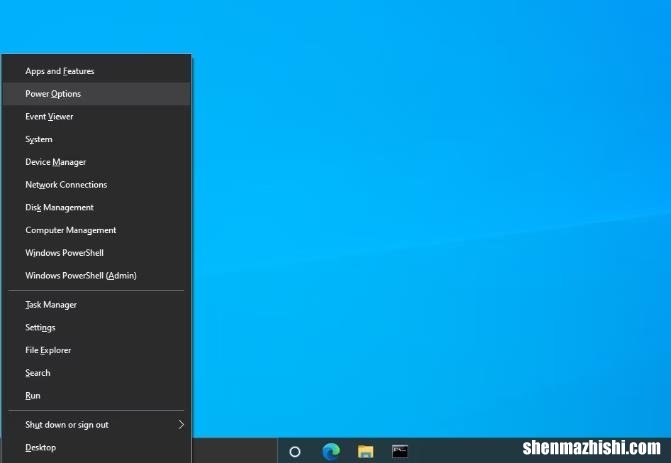
Task: Open File Explorer folder icon on taskbar
Action: [x=365, y=451]
